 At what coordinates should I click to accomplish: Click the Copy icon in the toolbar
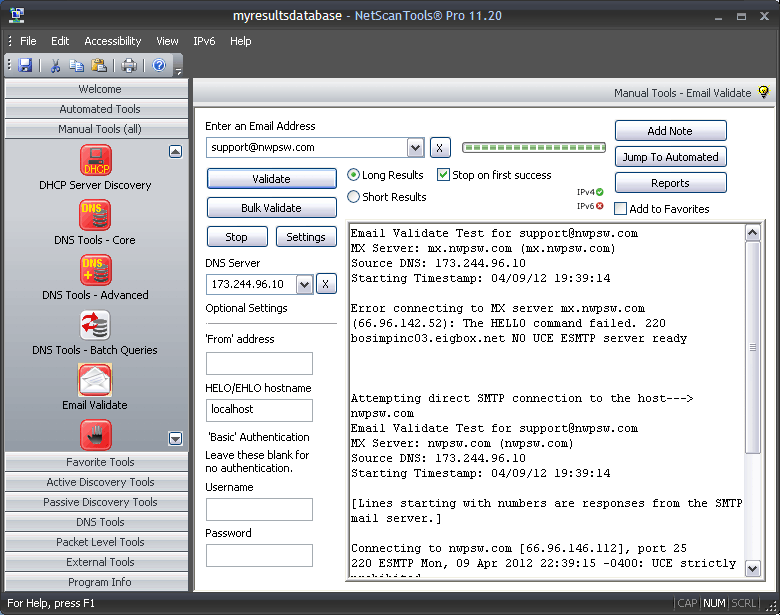(76, 65)
